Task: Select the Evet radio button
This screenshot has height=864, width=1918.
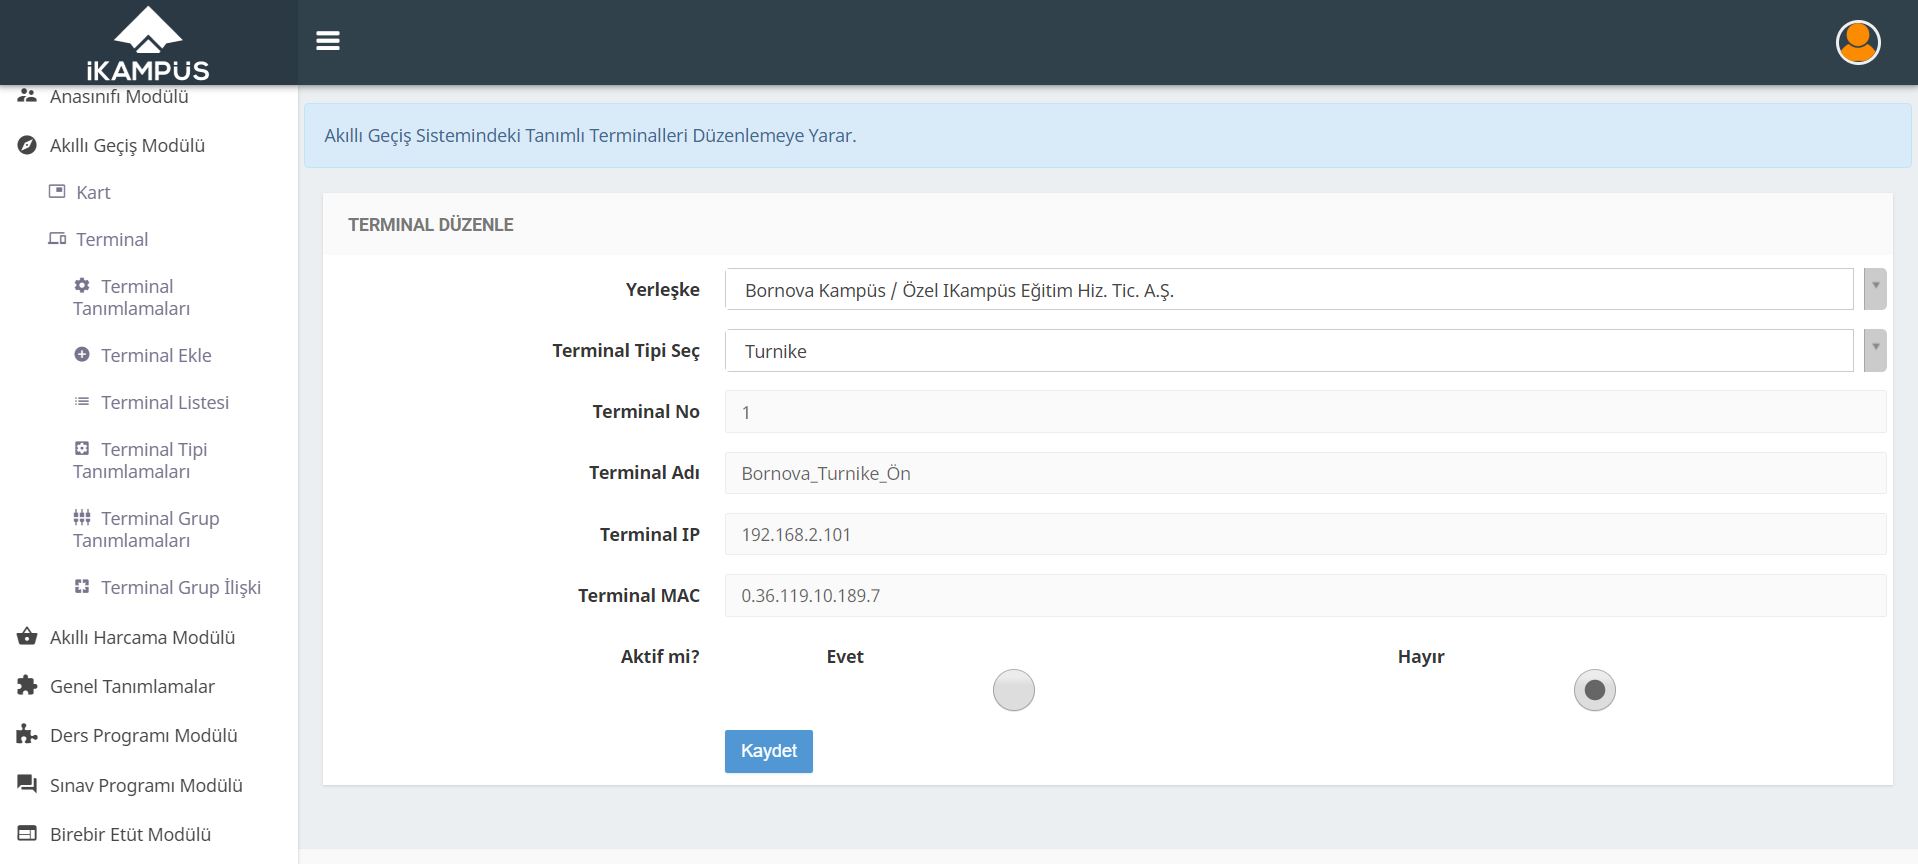Action: tap(1013, 690)
